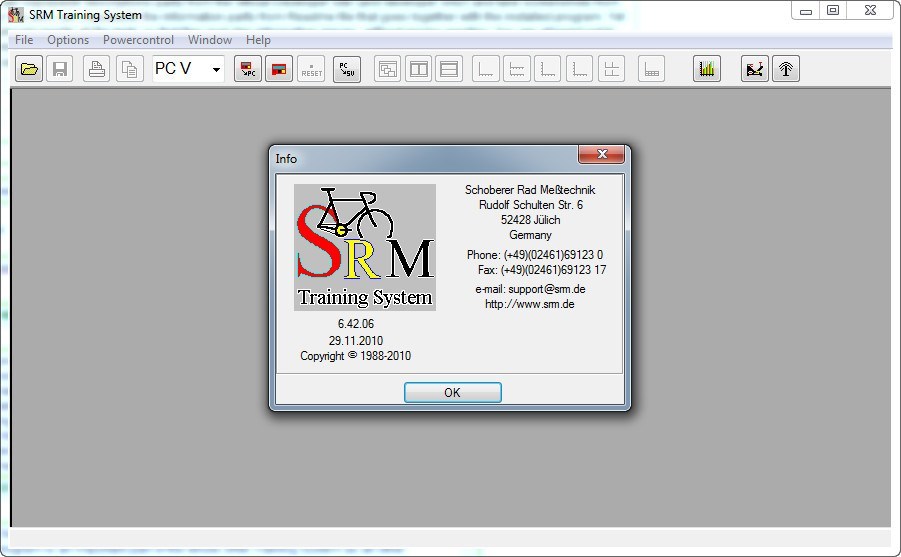Image resolution: width=901 pixels, height=557 pixels.
Task: Open the Help menu
Action: tap(258, 40)
